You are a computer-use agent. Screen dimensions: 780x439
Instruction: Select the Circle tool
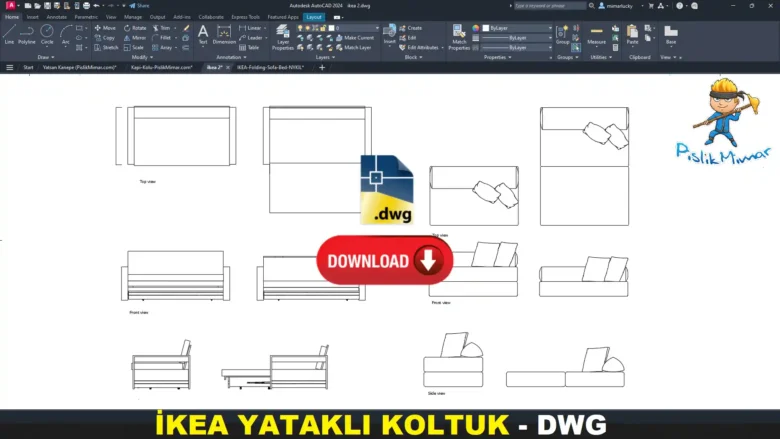[47, 35]
